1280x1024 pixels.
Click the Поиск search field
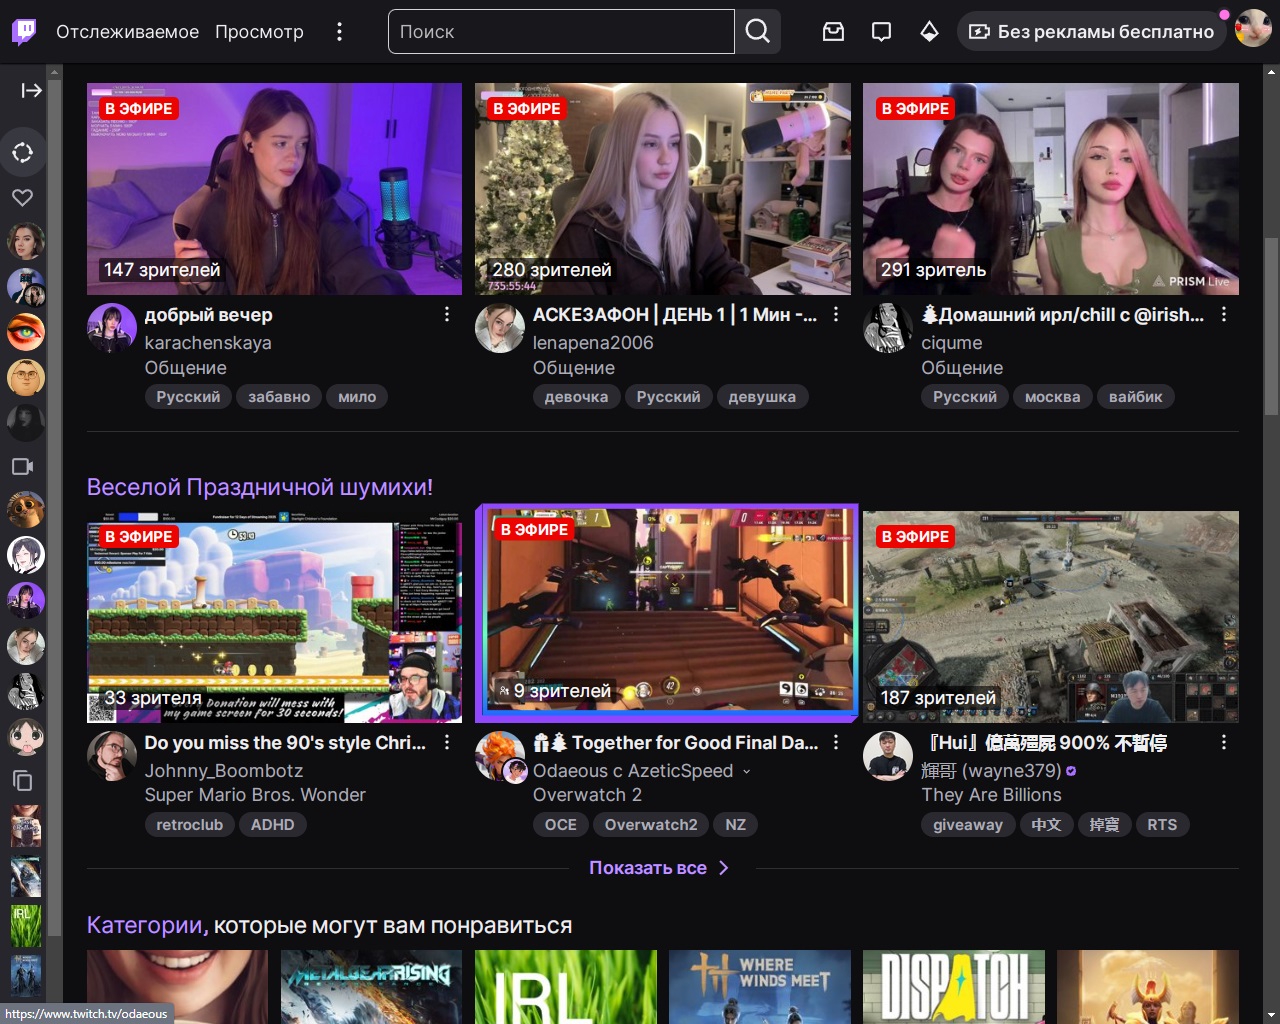[561, 32]
